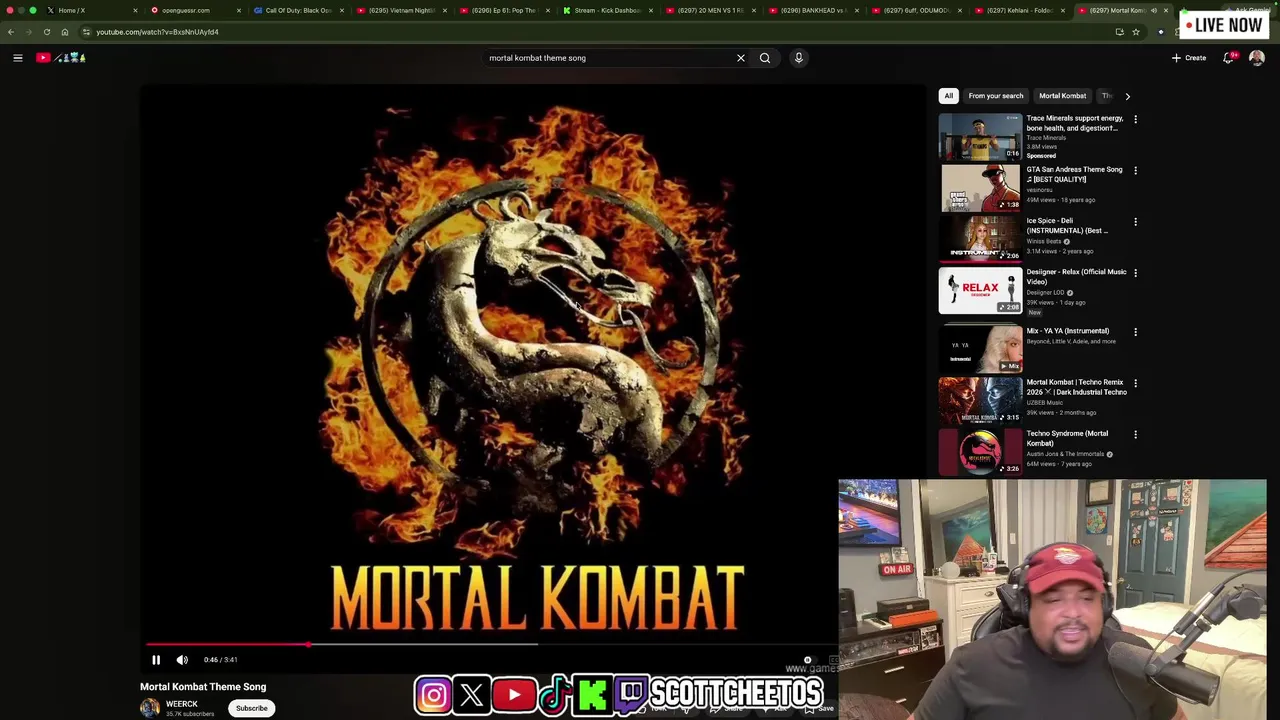Open GTA San Andreas Theme Song thumbnail
The width and height of the screenshot is (1280, 720).
click(x=980, y=188)
